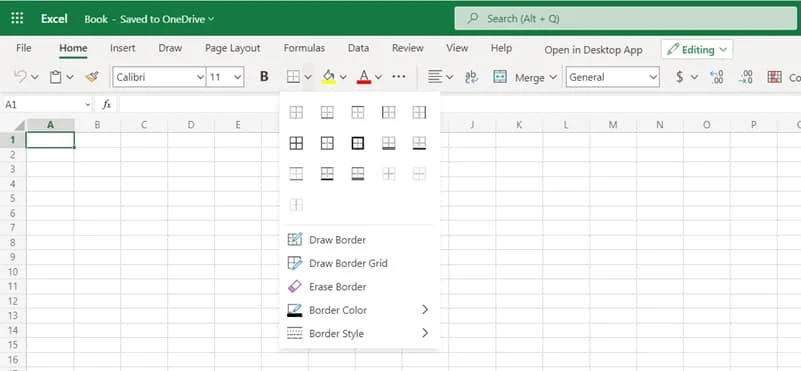This screenshot has height=371, width=801.
Task: Click the text alignment icon
Action: (x=435, y=77)
